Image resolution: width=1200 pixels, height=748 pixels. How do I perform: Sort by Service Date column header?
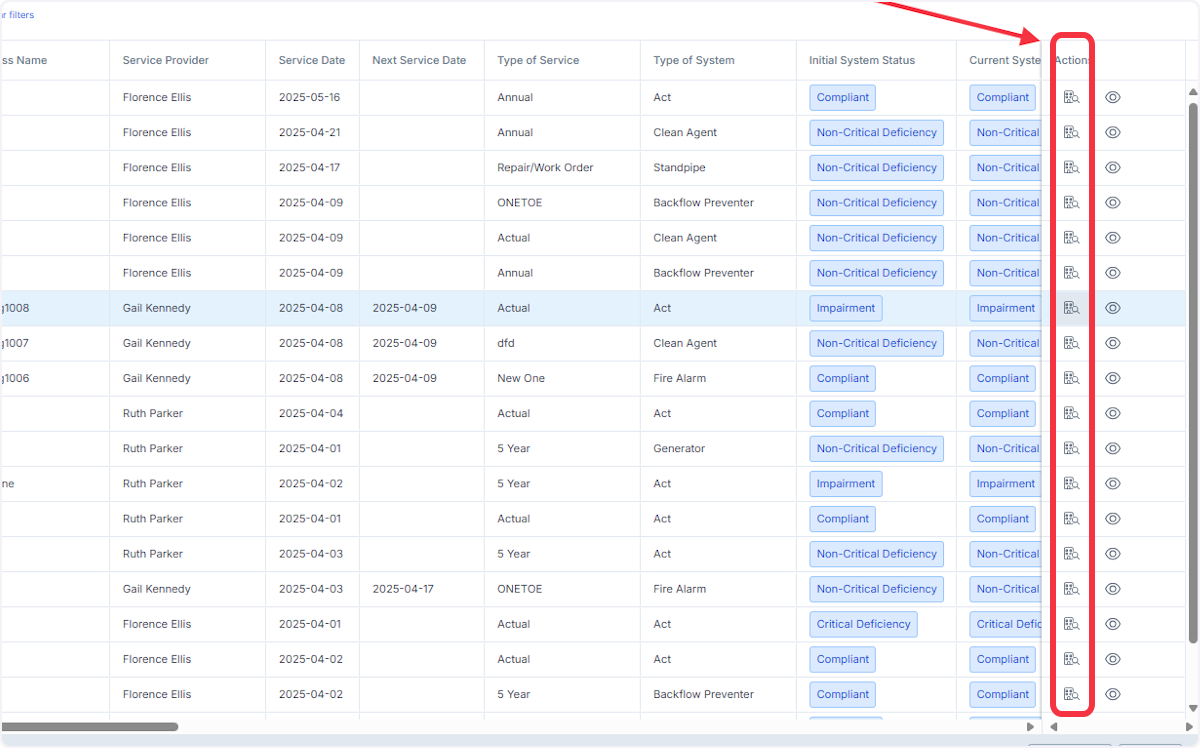312,60
